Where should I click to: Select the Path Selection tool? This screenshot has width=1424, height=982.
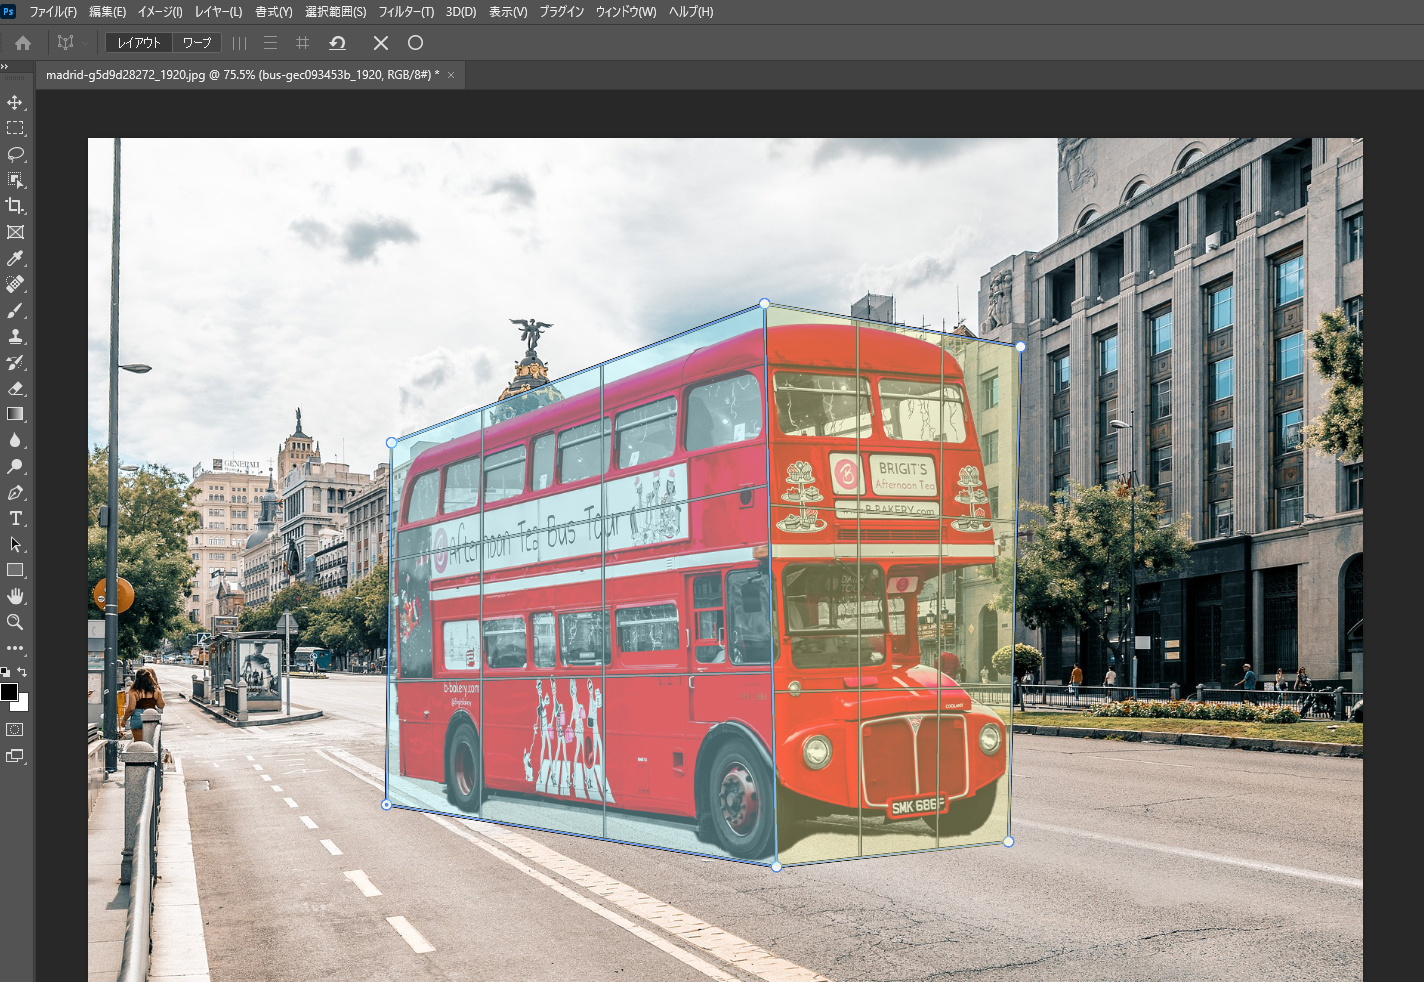click(x=15, y=544)
